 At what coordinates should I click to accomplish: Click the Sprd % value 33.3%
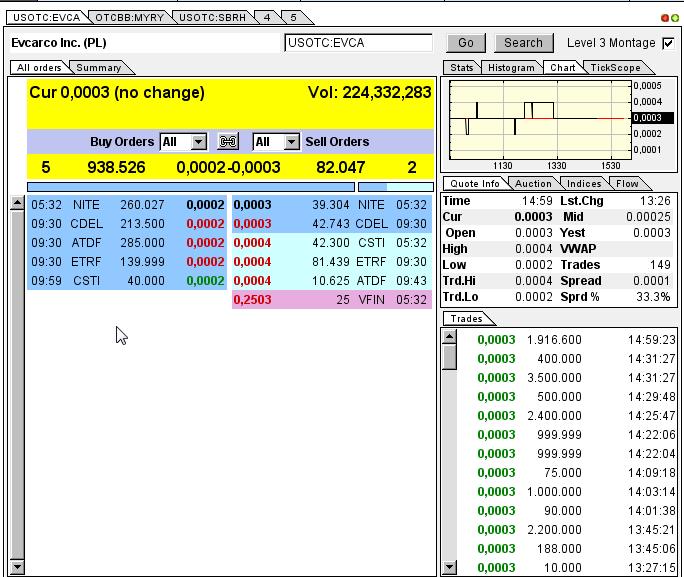coord(653,297)
